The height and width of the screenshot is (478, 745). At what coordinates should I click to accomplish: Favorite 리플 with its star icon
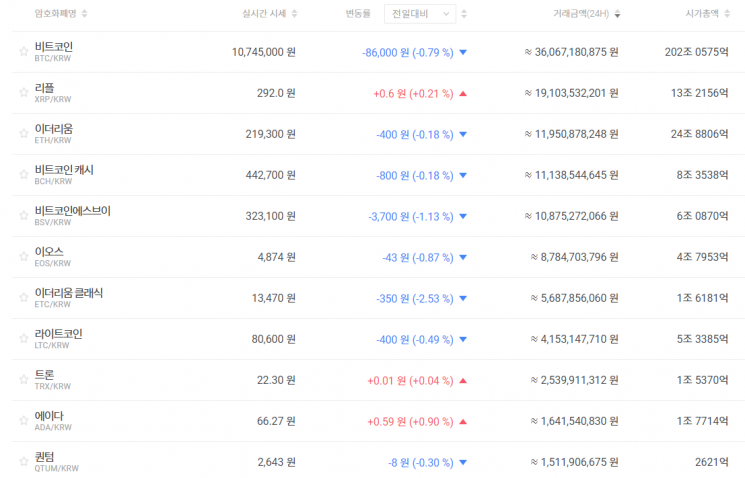[x=24, y=92]
